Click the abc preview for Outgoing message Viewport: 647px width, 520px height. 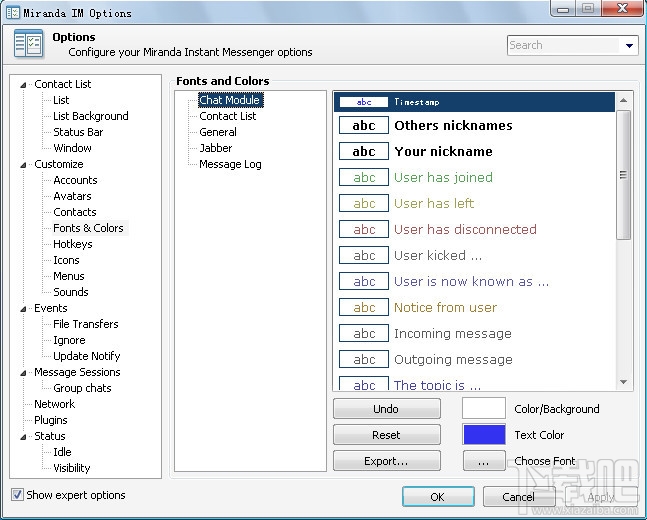click(364, 359)
